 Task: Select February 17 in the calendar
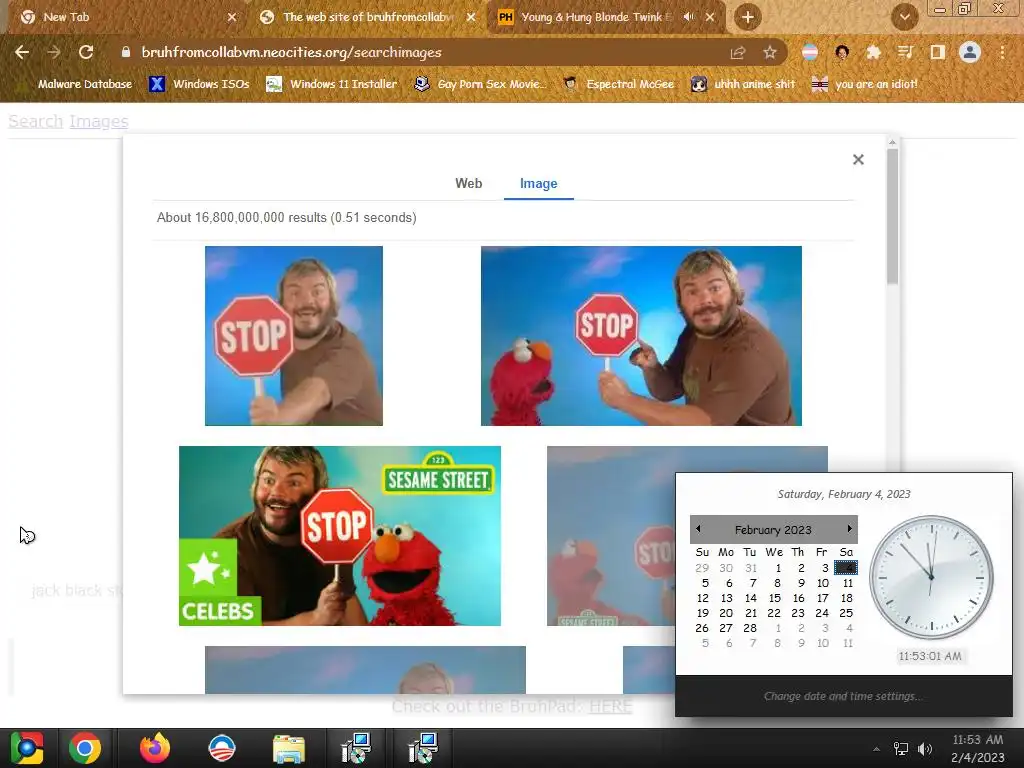[822, 598]
